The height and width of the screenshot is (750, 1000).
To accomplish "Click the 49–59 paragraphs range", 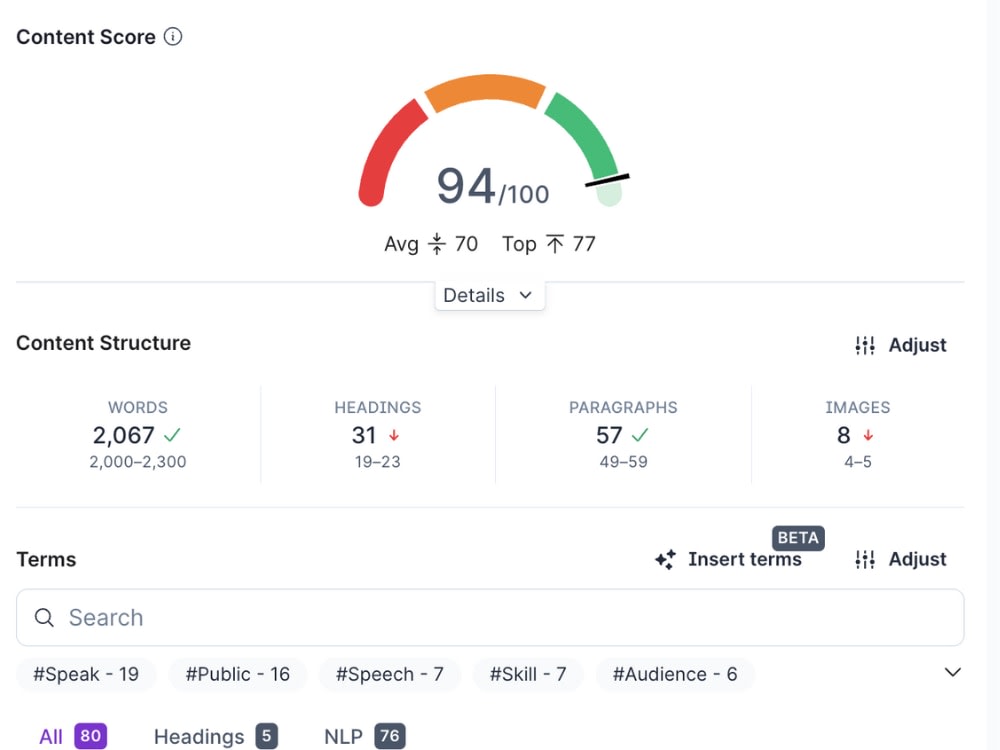I will (x=623, y=462).
